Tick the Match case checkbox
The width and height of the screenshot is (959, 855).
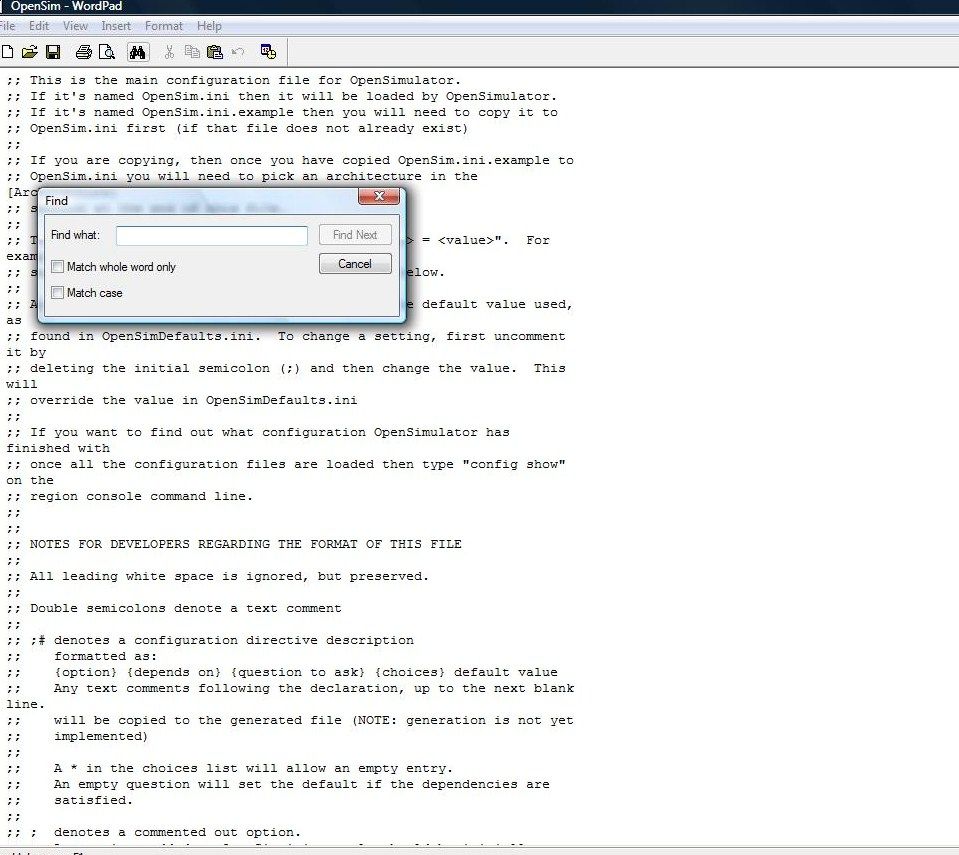(x=57, y=293)
